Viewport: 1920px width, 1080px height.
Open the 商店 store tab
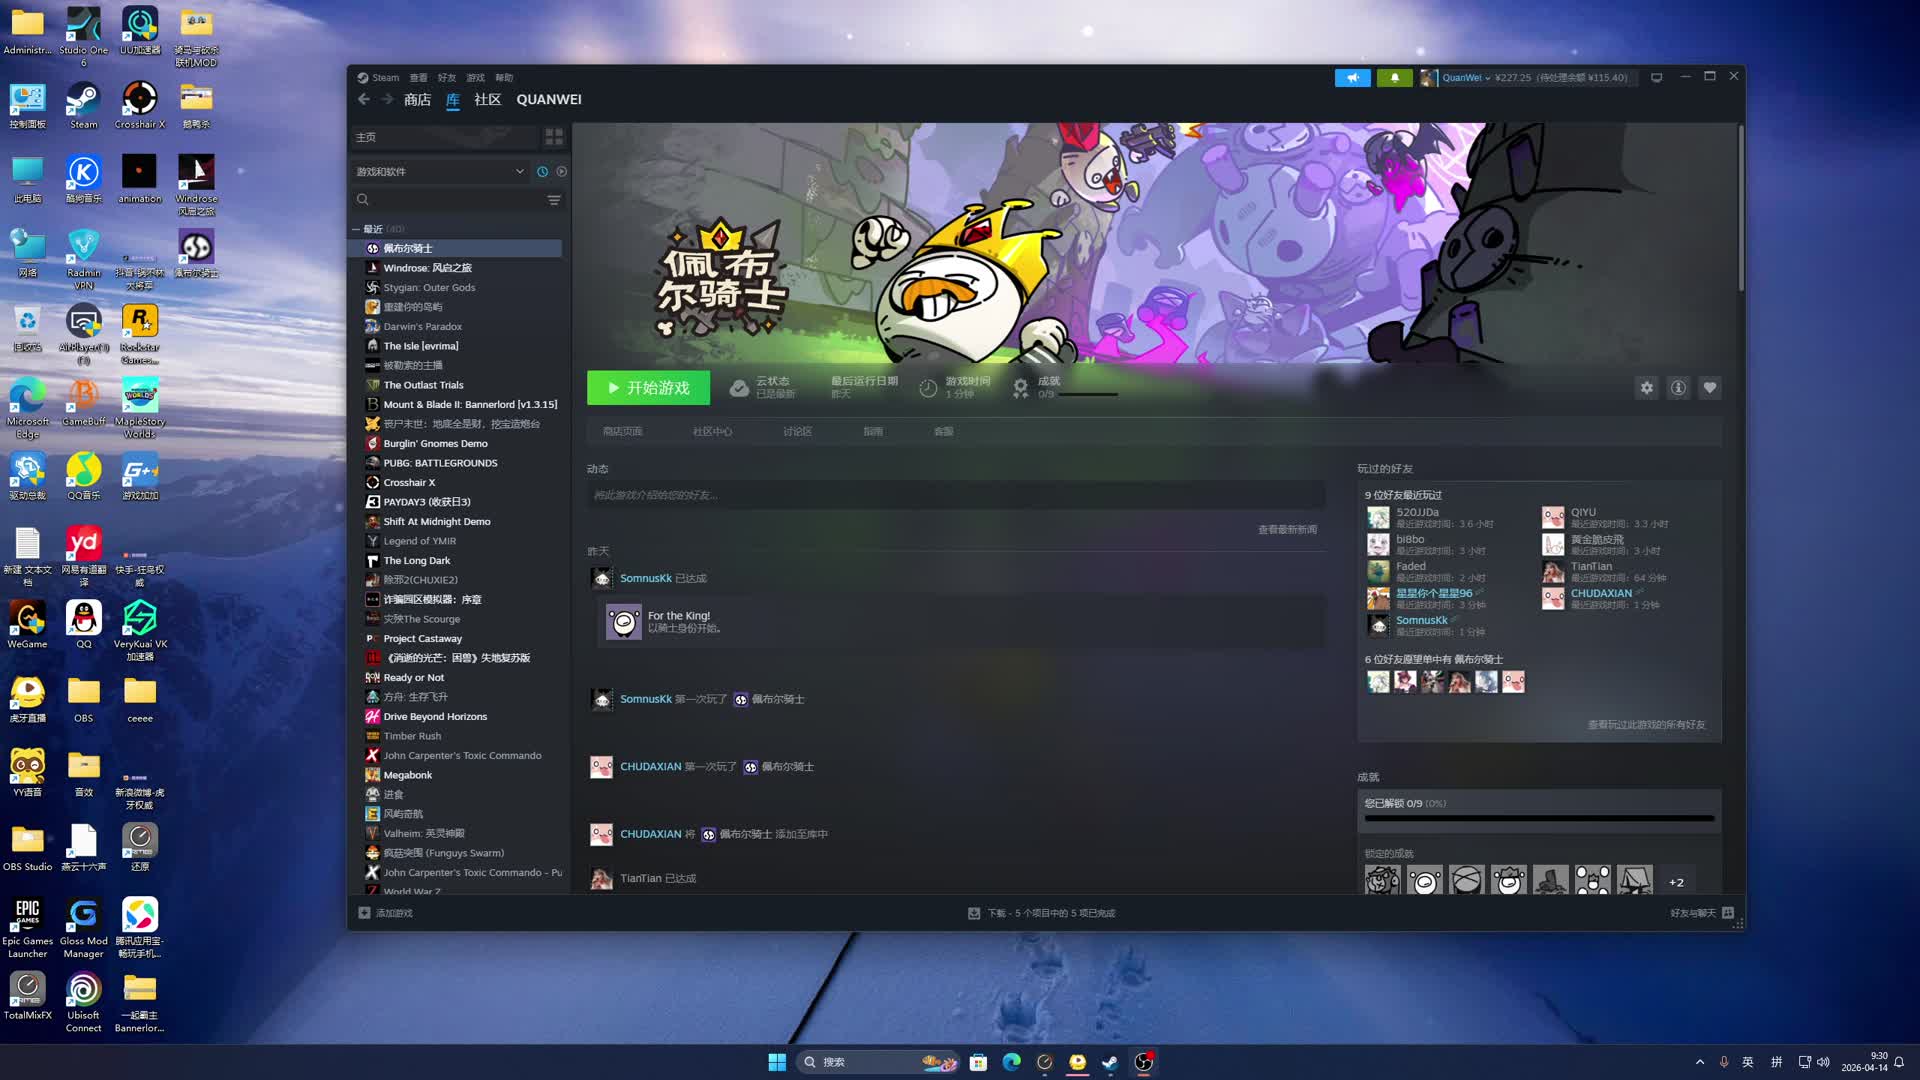417,100
